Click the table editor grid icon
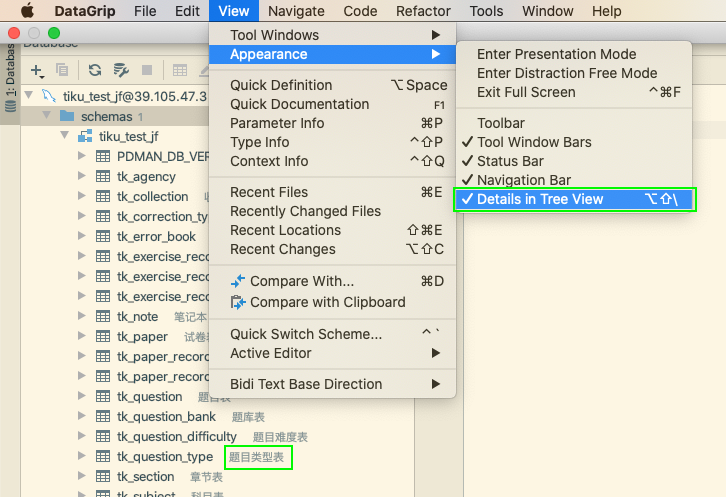 click(x=180, y=70)
